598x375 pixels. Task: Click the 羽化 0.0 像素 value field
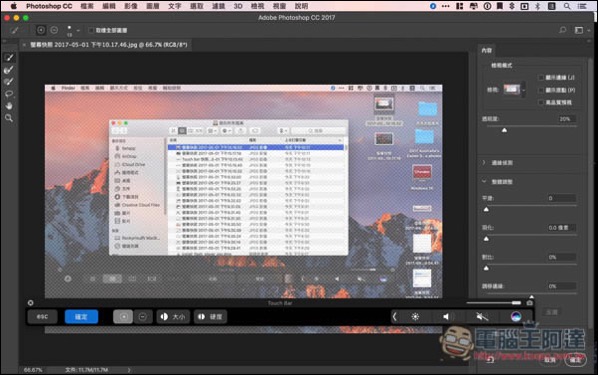(562, 228)
